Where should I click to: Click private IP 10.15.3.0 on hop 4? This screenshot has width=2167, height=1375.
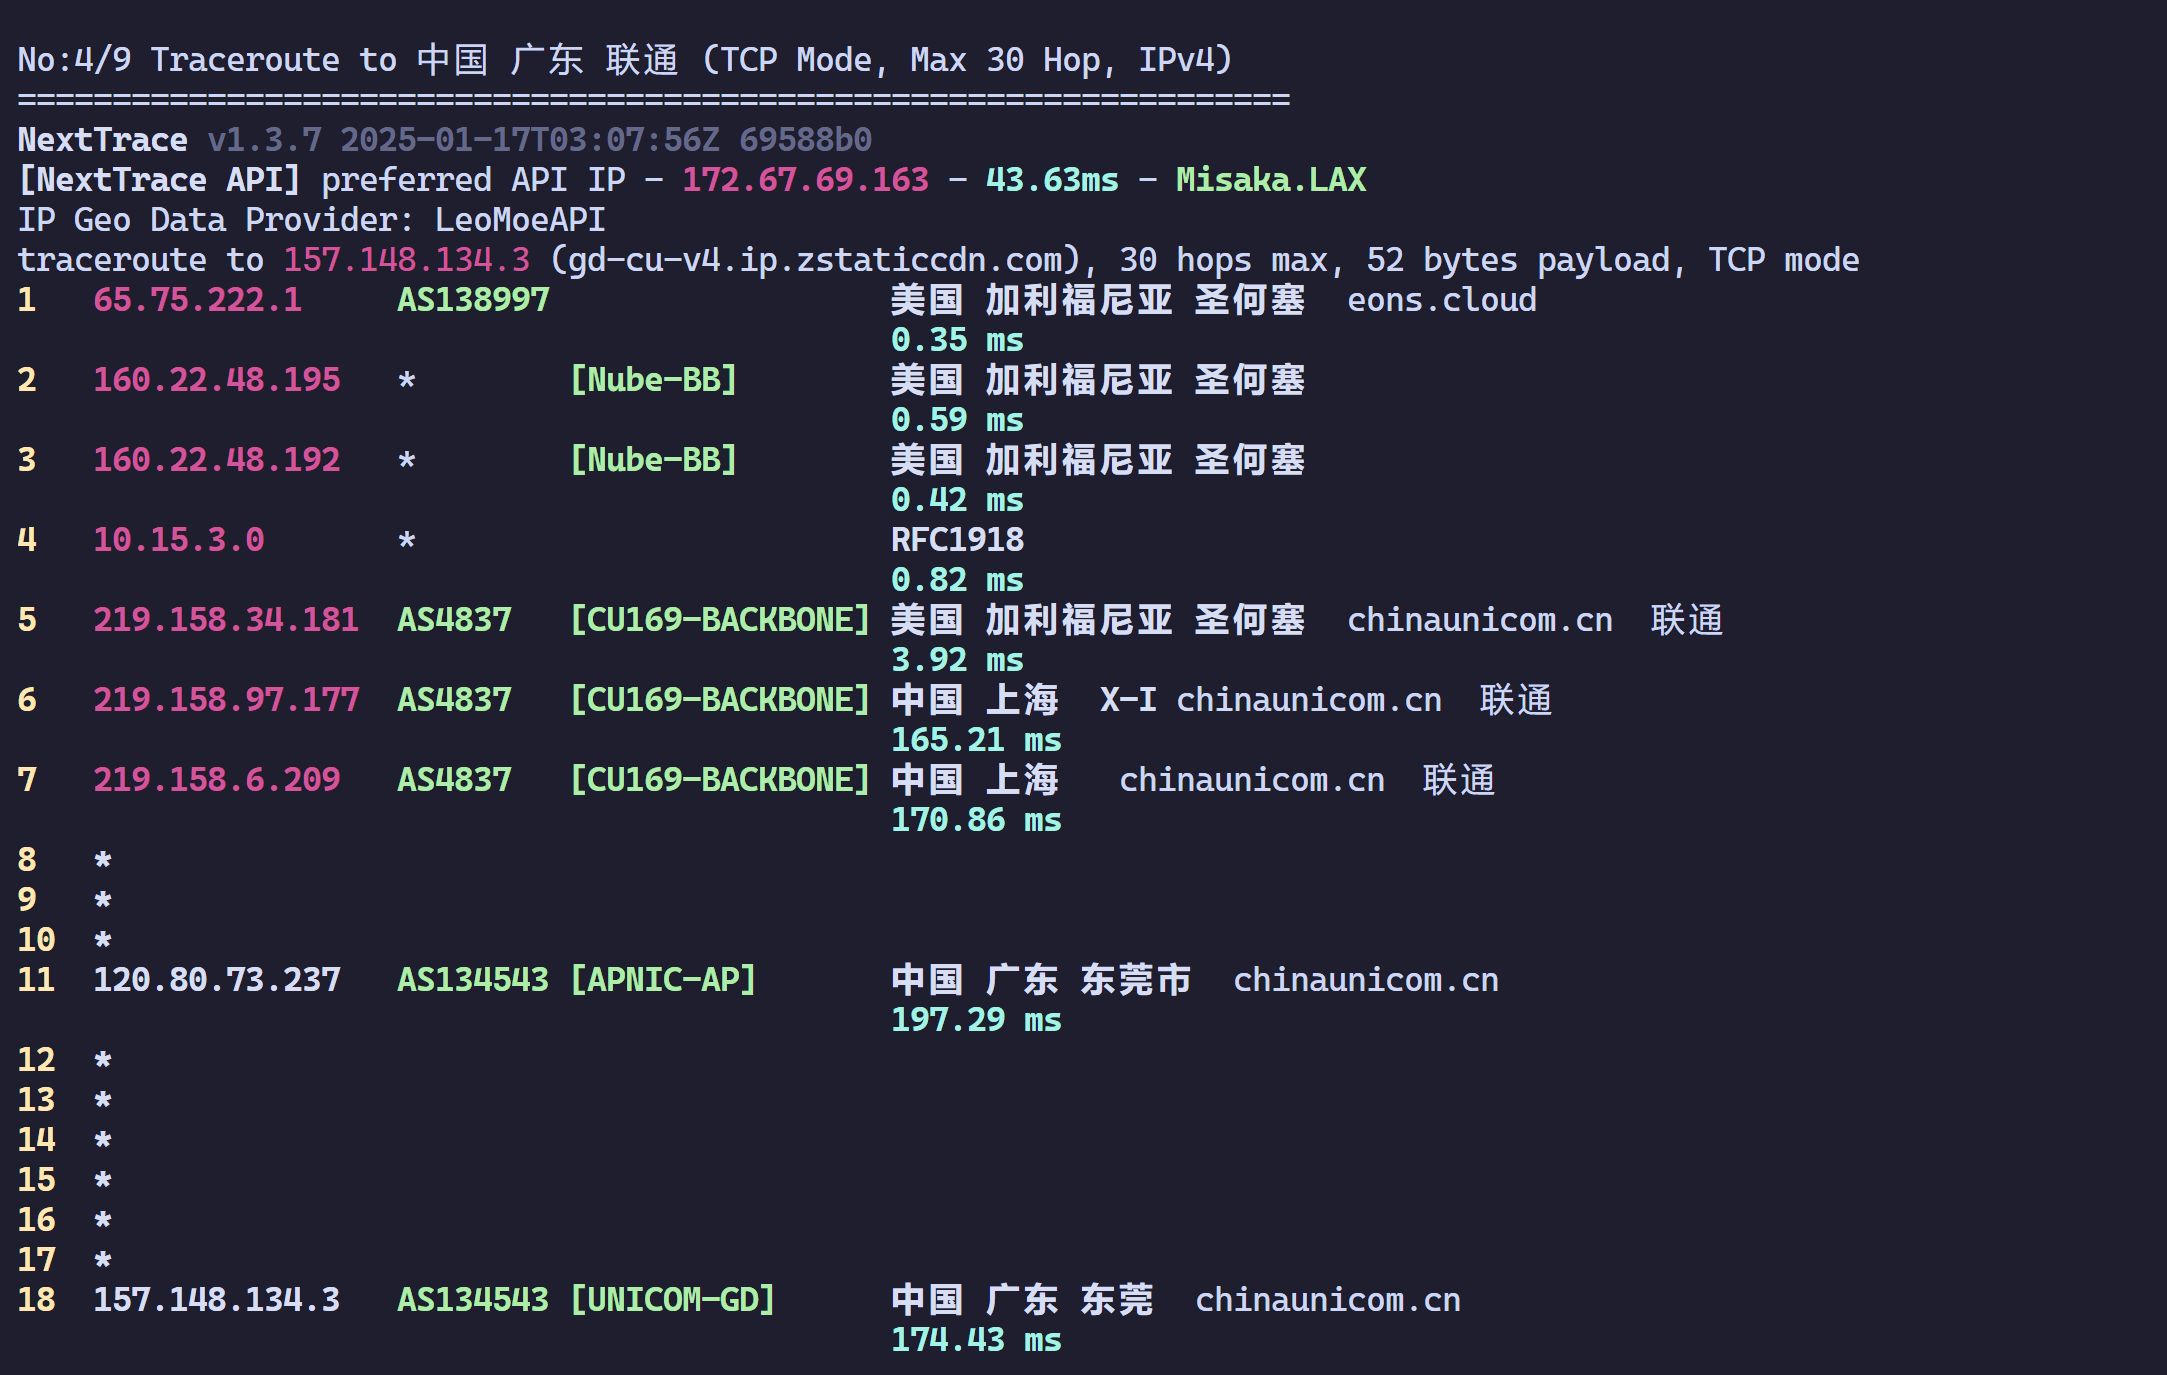click(x=178, y=540)
